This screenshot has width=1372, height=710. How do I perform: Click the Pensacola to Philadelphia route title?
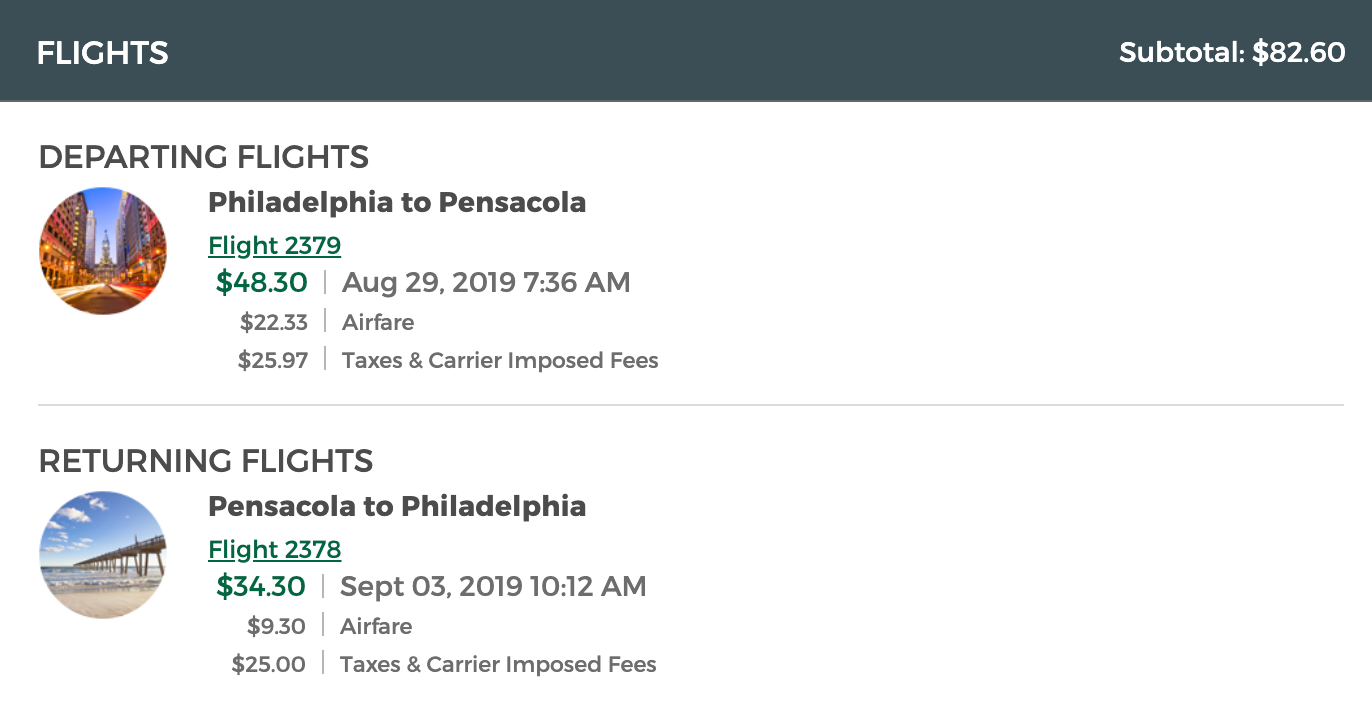(397, 506)
